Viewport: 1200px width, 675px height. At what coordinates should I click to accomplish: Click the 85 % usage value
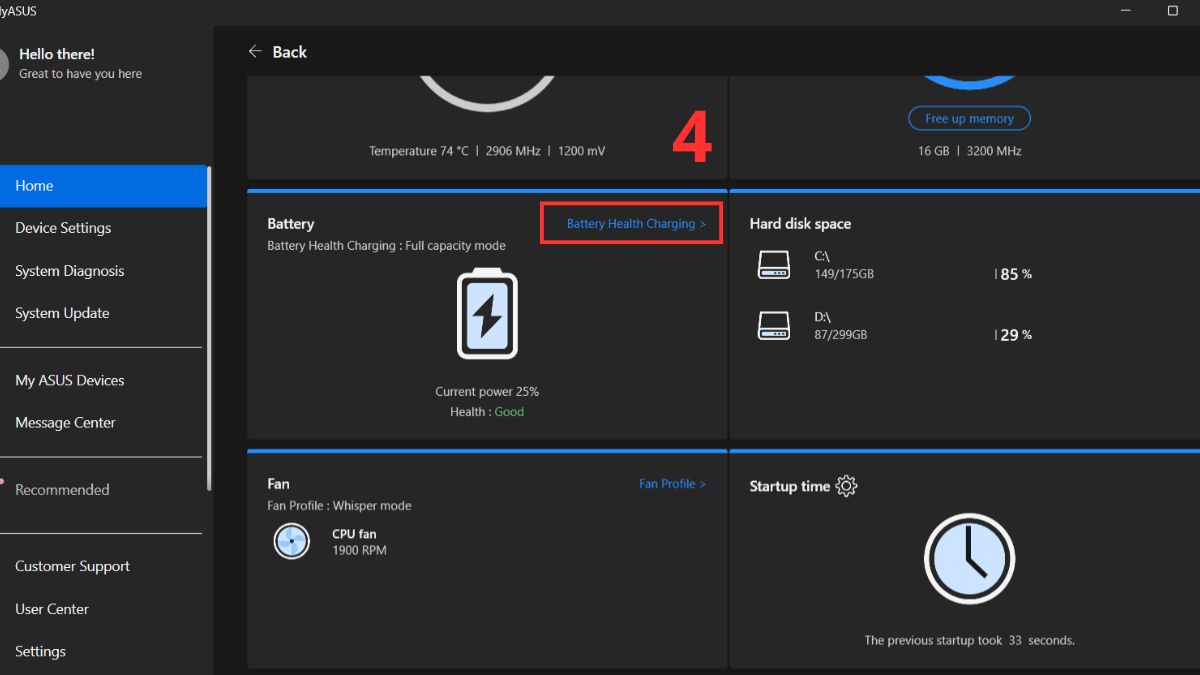pyautogui.click(x=1015, y=274)
